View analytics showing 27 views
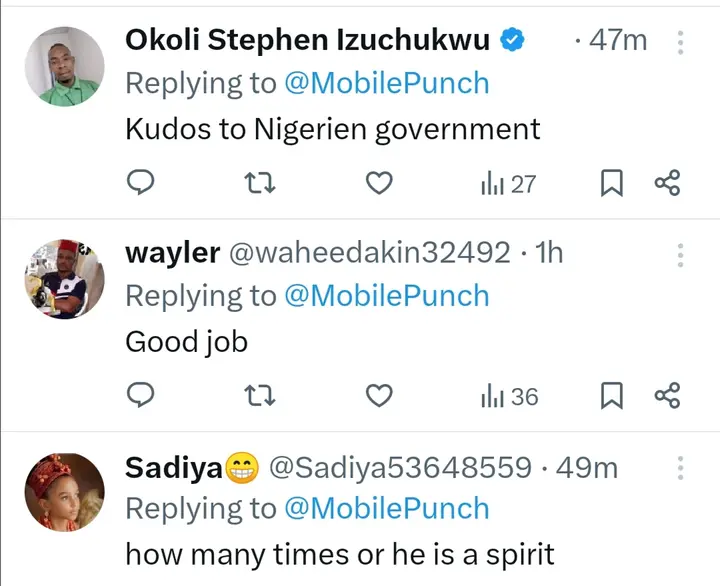 pos(508,183)
